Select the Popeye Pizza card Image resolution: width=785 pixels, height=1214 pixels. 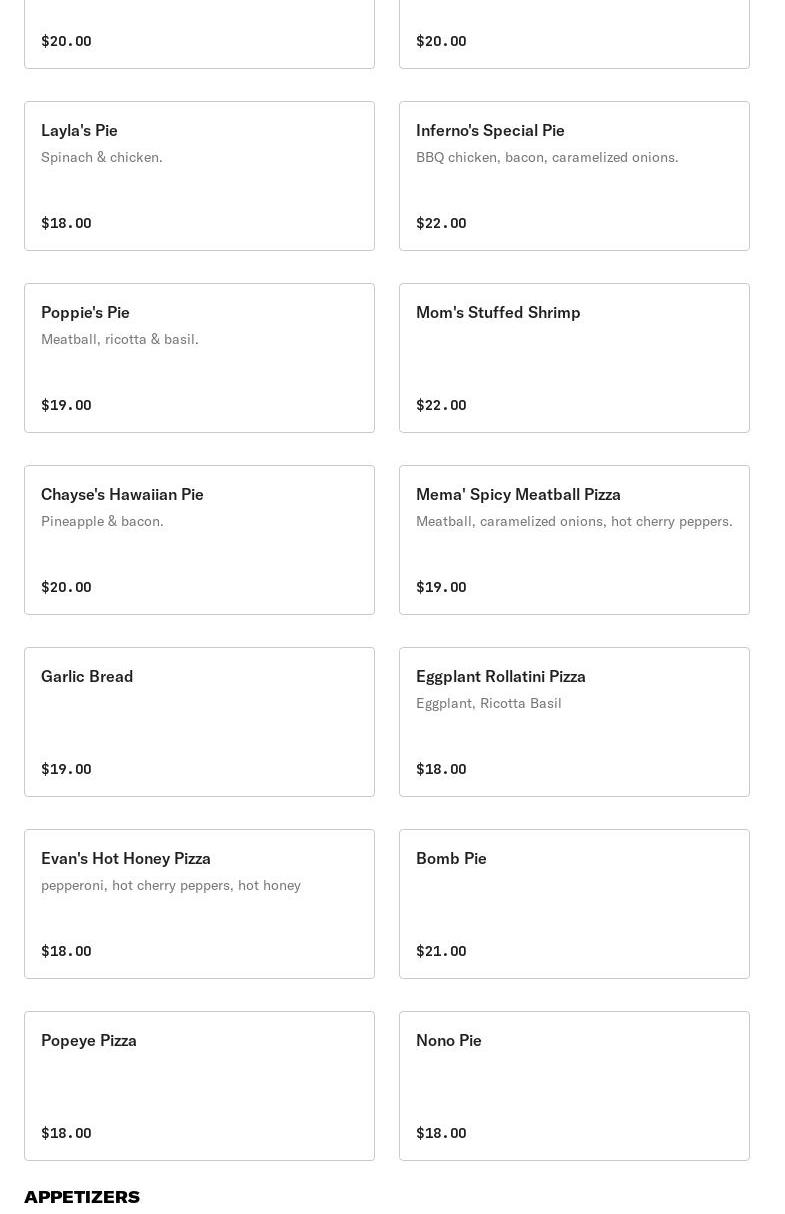(199, 1086)
